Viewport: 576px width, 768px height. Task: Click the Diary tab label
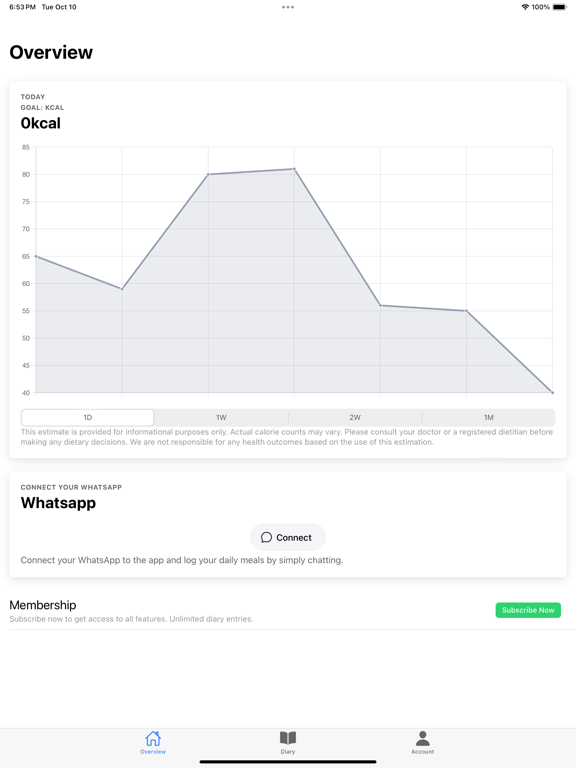point(288,752)
